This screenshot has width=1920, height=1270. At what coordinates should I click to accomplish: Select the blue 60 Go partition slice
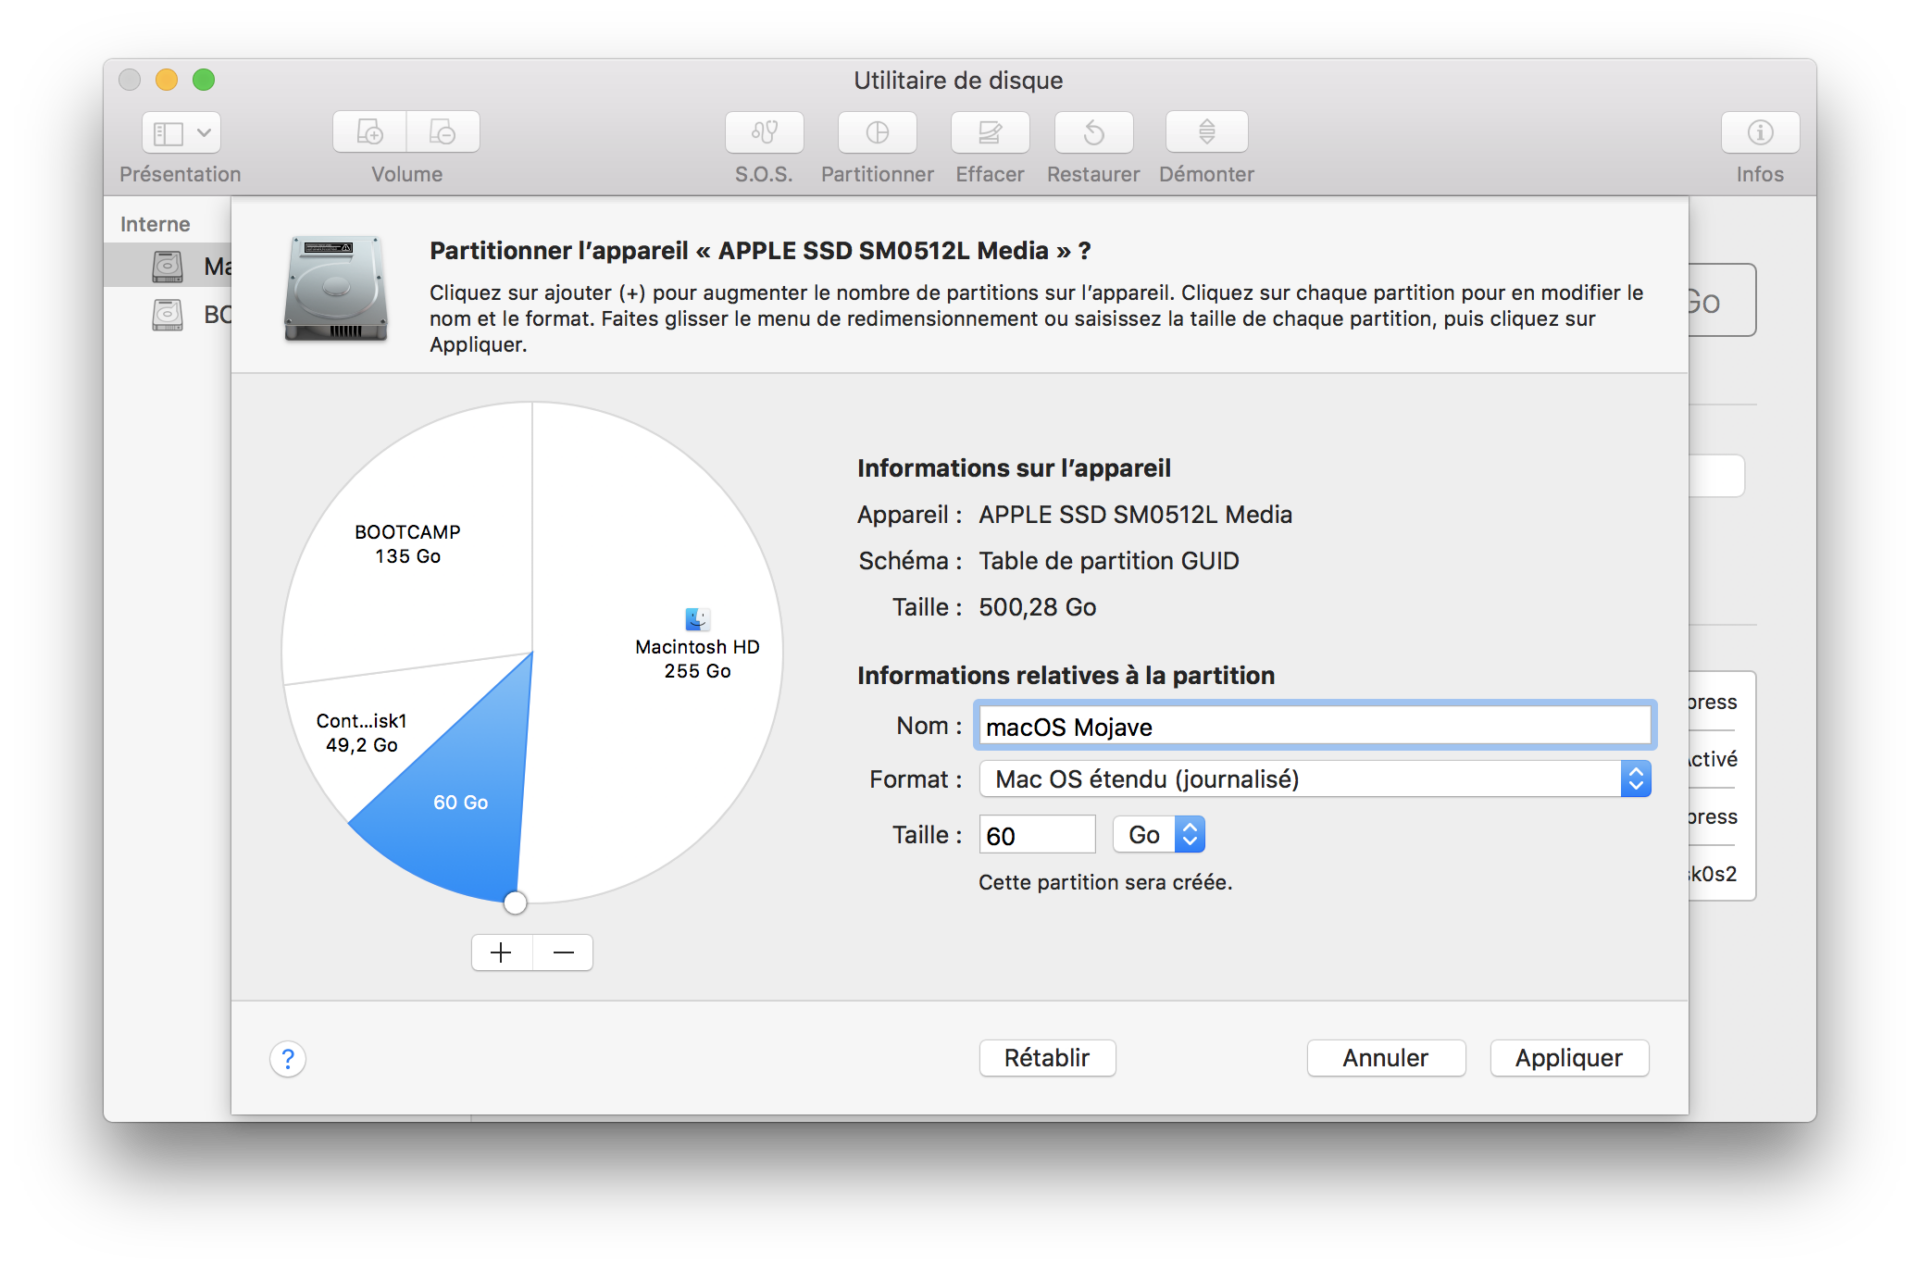461,802
